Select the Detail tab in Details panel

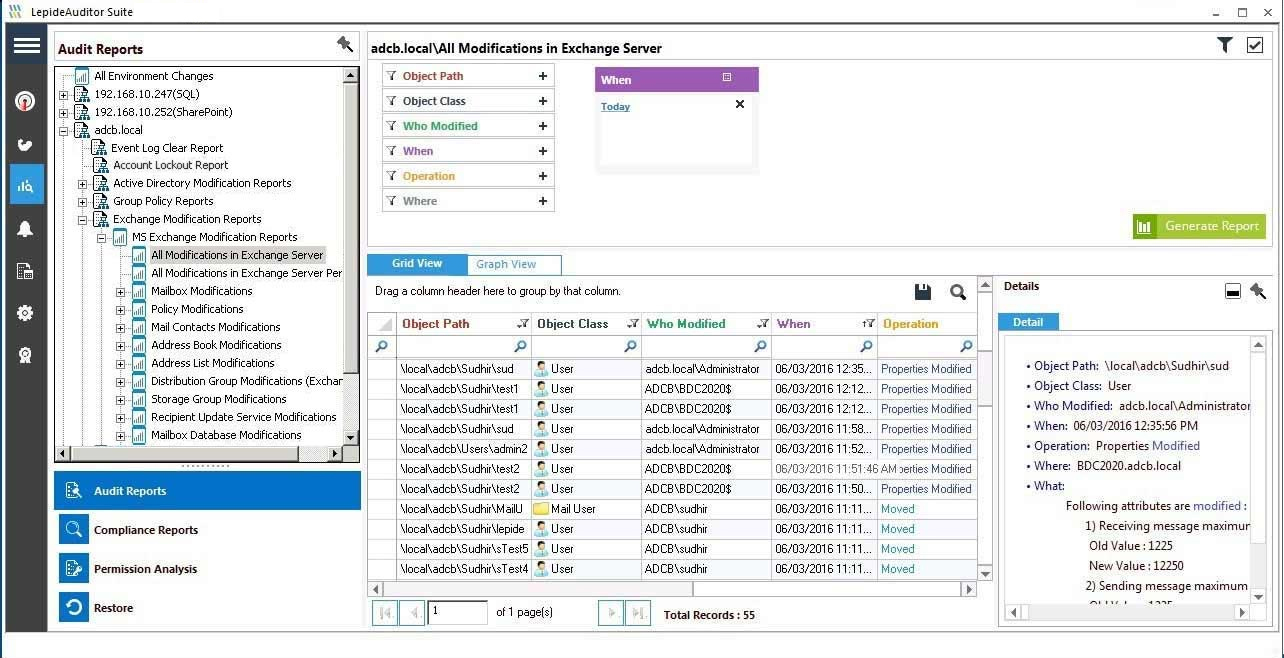click(1028, 322)
